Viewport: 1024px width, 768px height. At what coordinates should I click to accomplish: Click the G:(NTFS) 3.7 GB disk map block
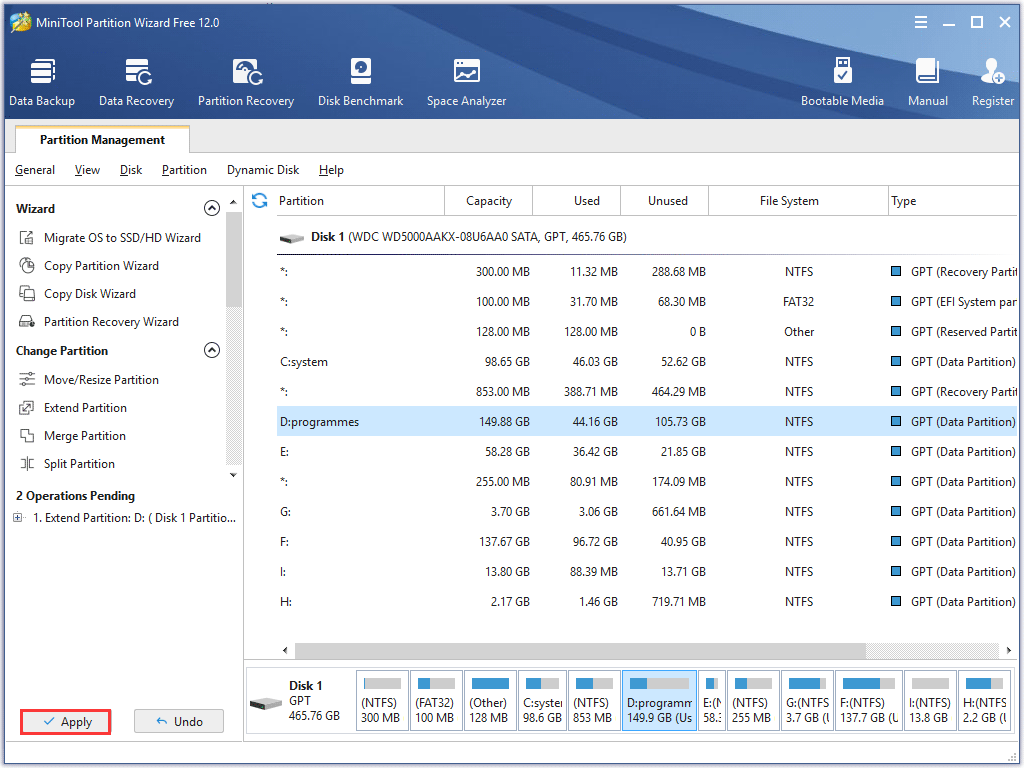(x=807, y=701)
